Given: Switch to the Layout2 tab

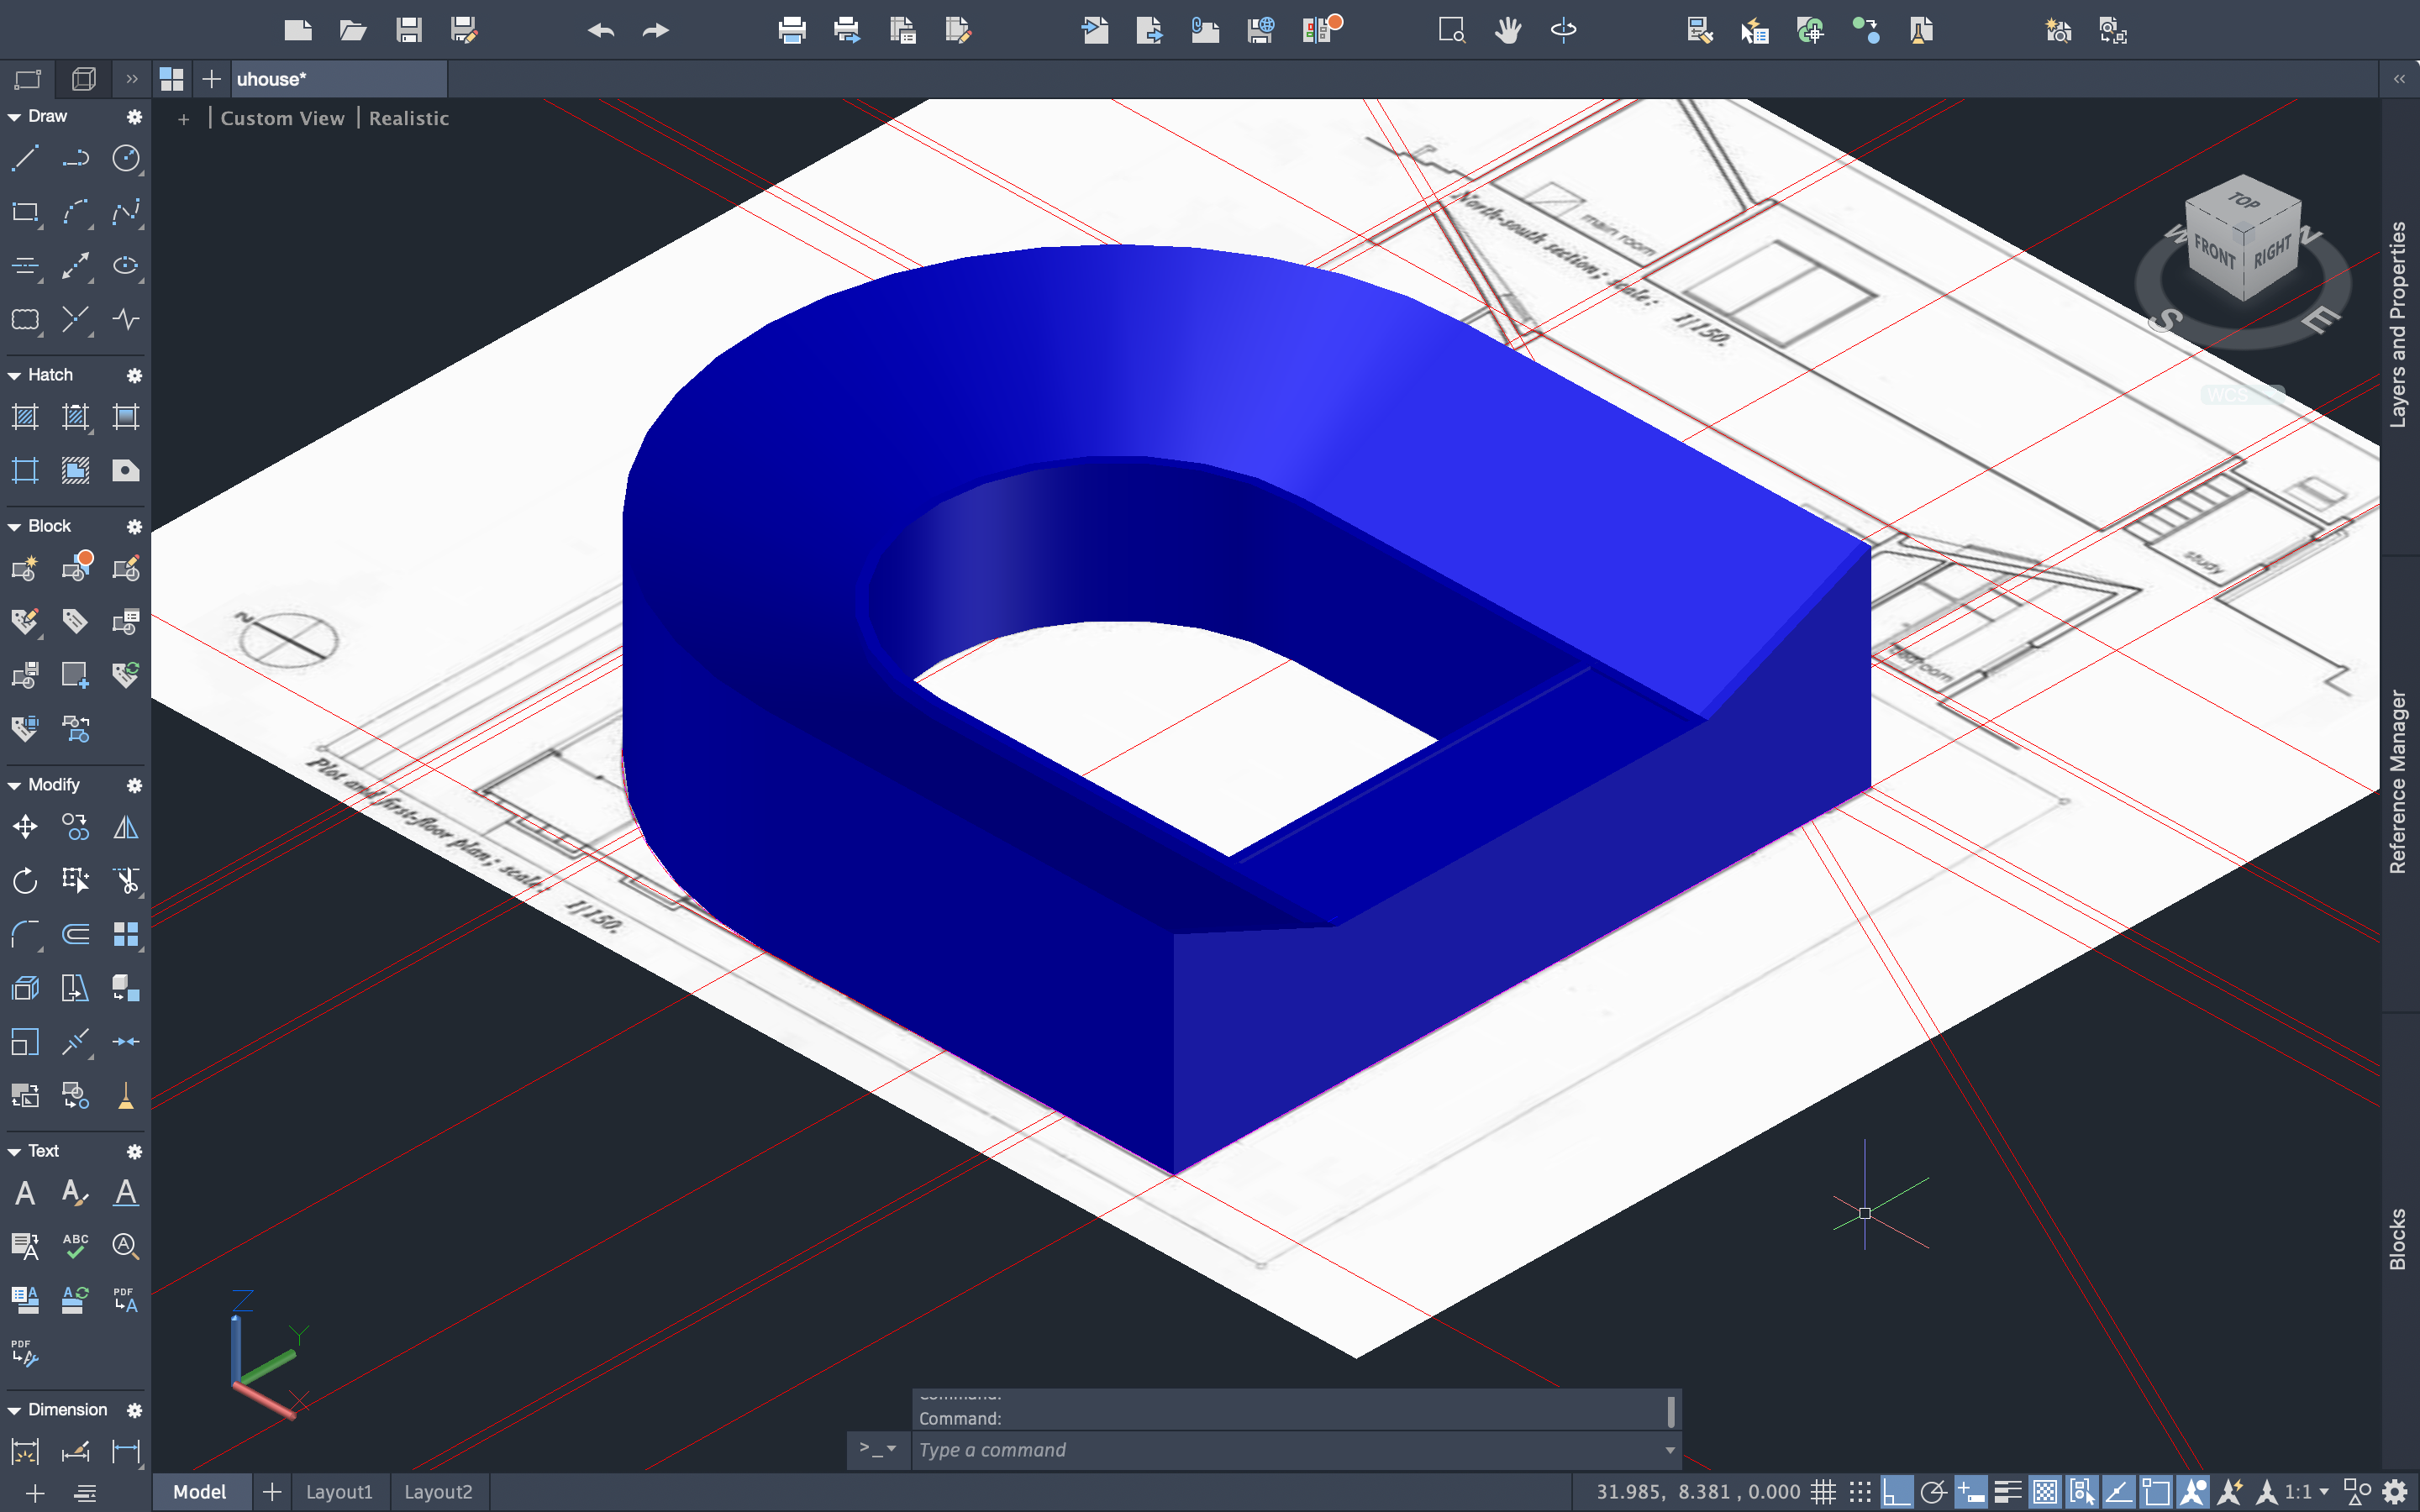Looking at the screenshot, I should tap(438, 1492).
